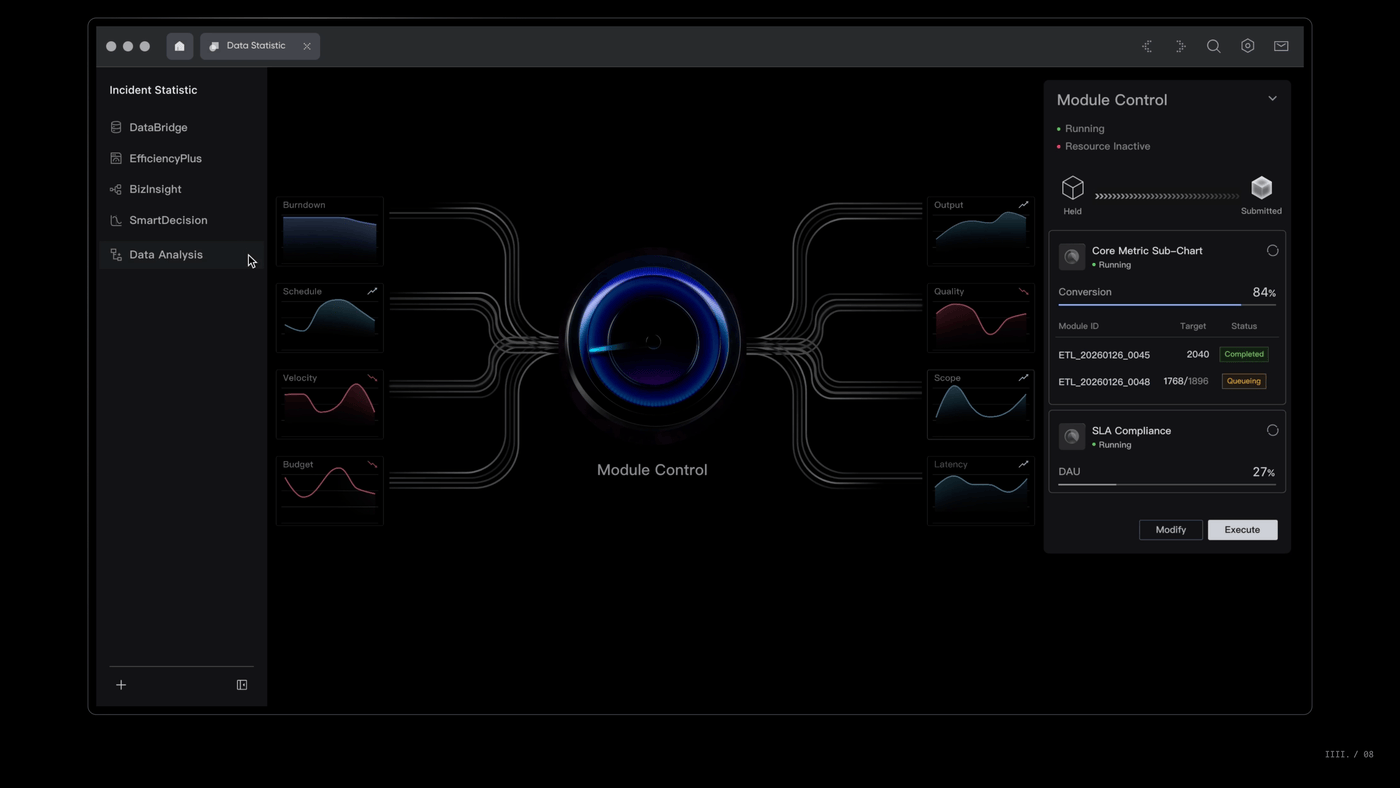Click the Modify button
Screen dimensions: 1400x788
(1171, 530)
